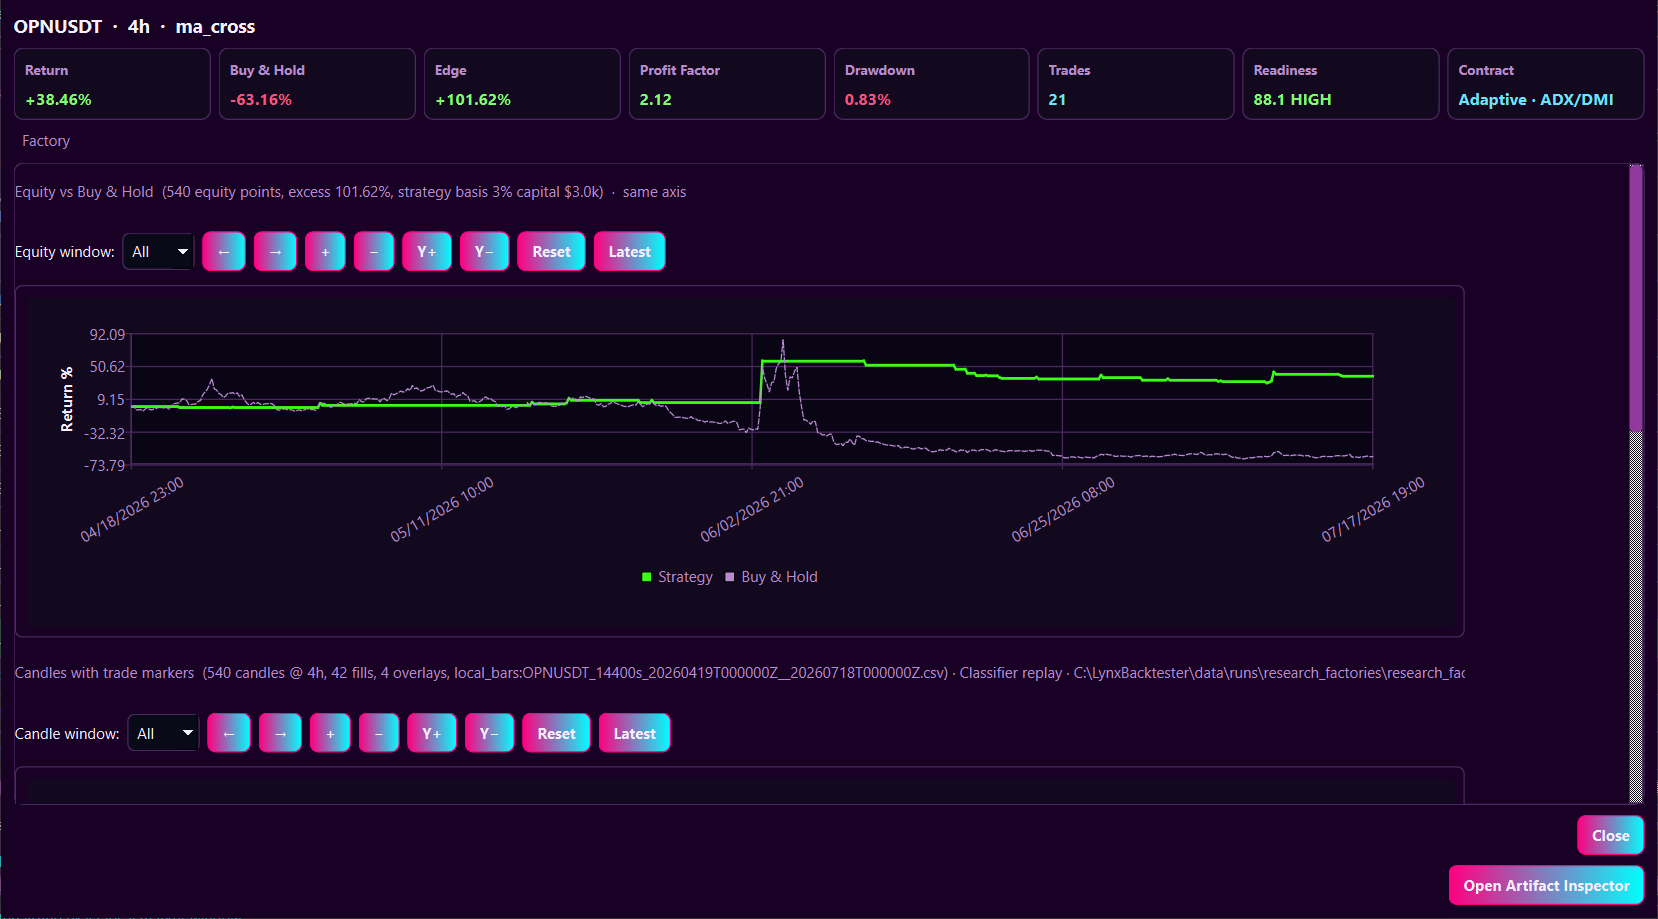The image size is (1658, 919).
Task: Shrink equity Y axis with Y− button
Action: tap(484, 252)
